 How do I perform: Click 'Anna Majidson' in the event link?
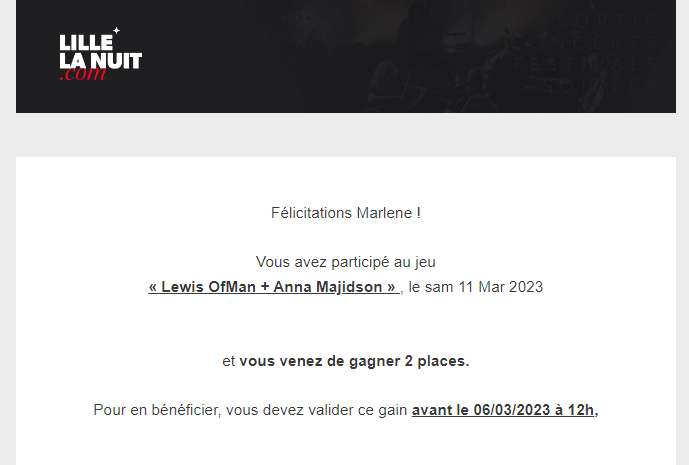(335, 287)
